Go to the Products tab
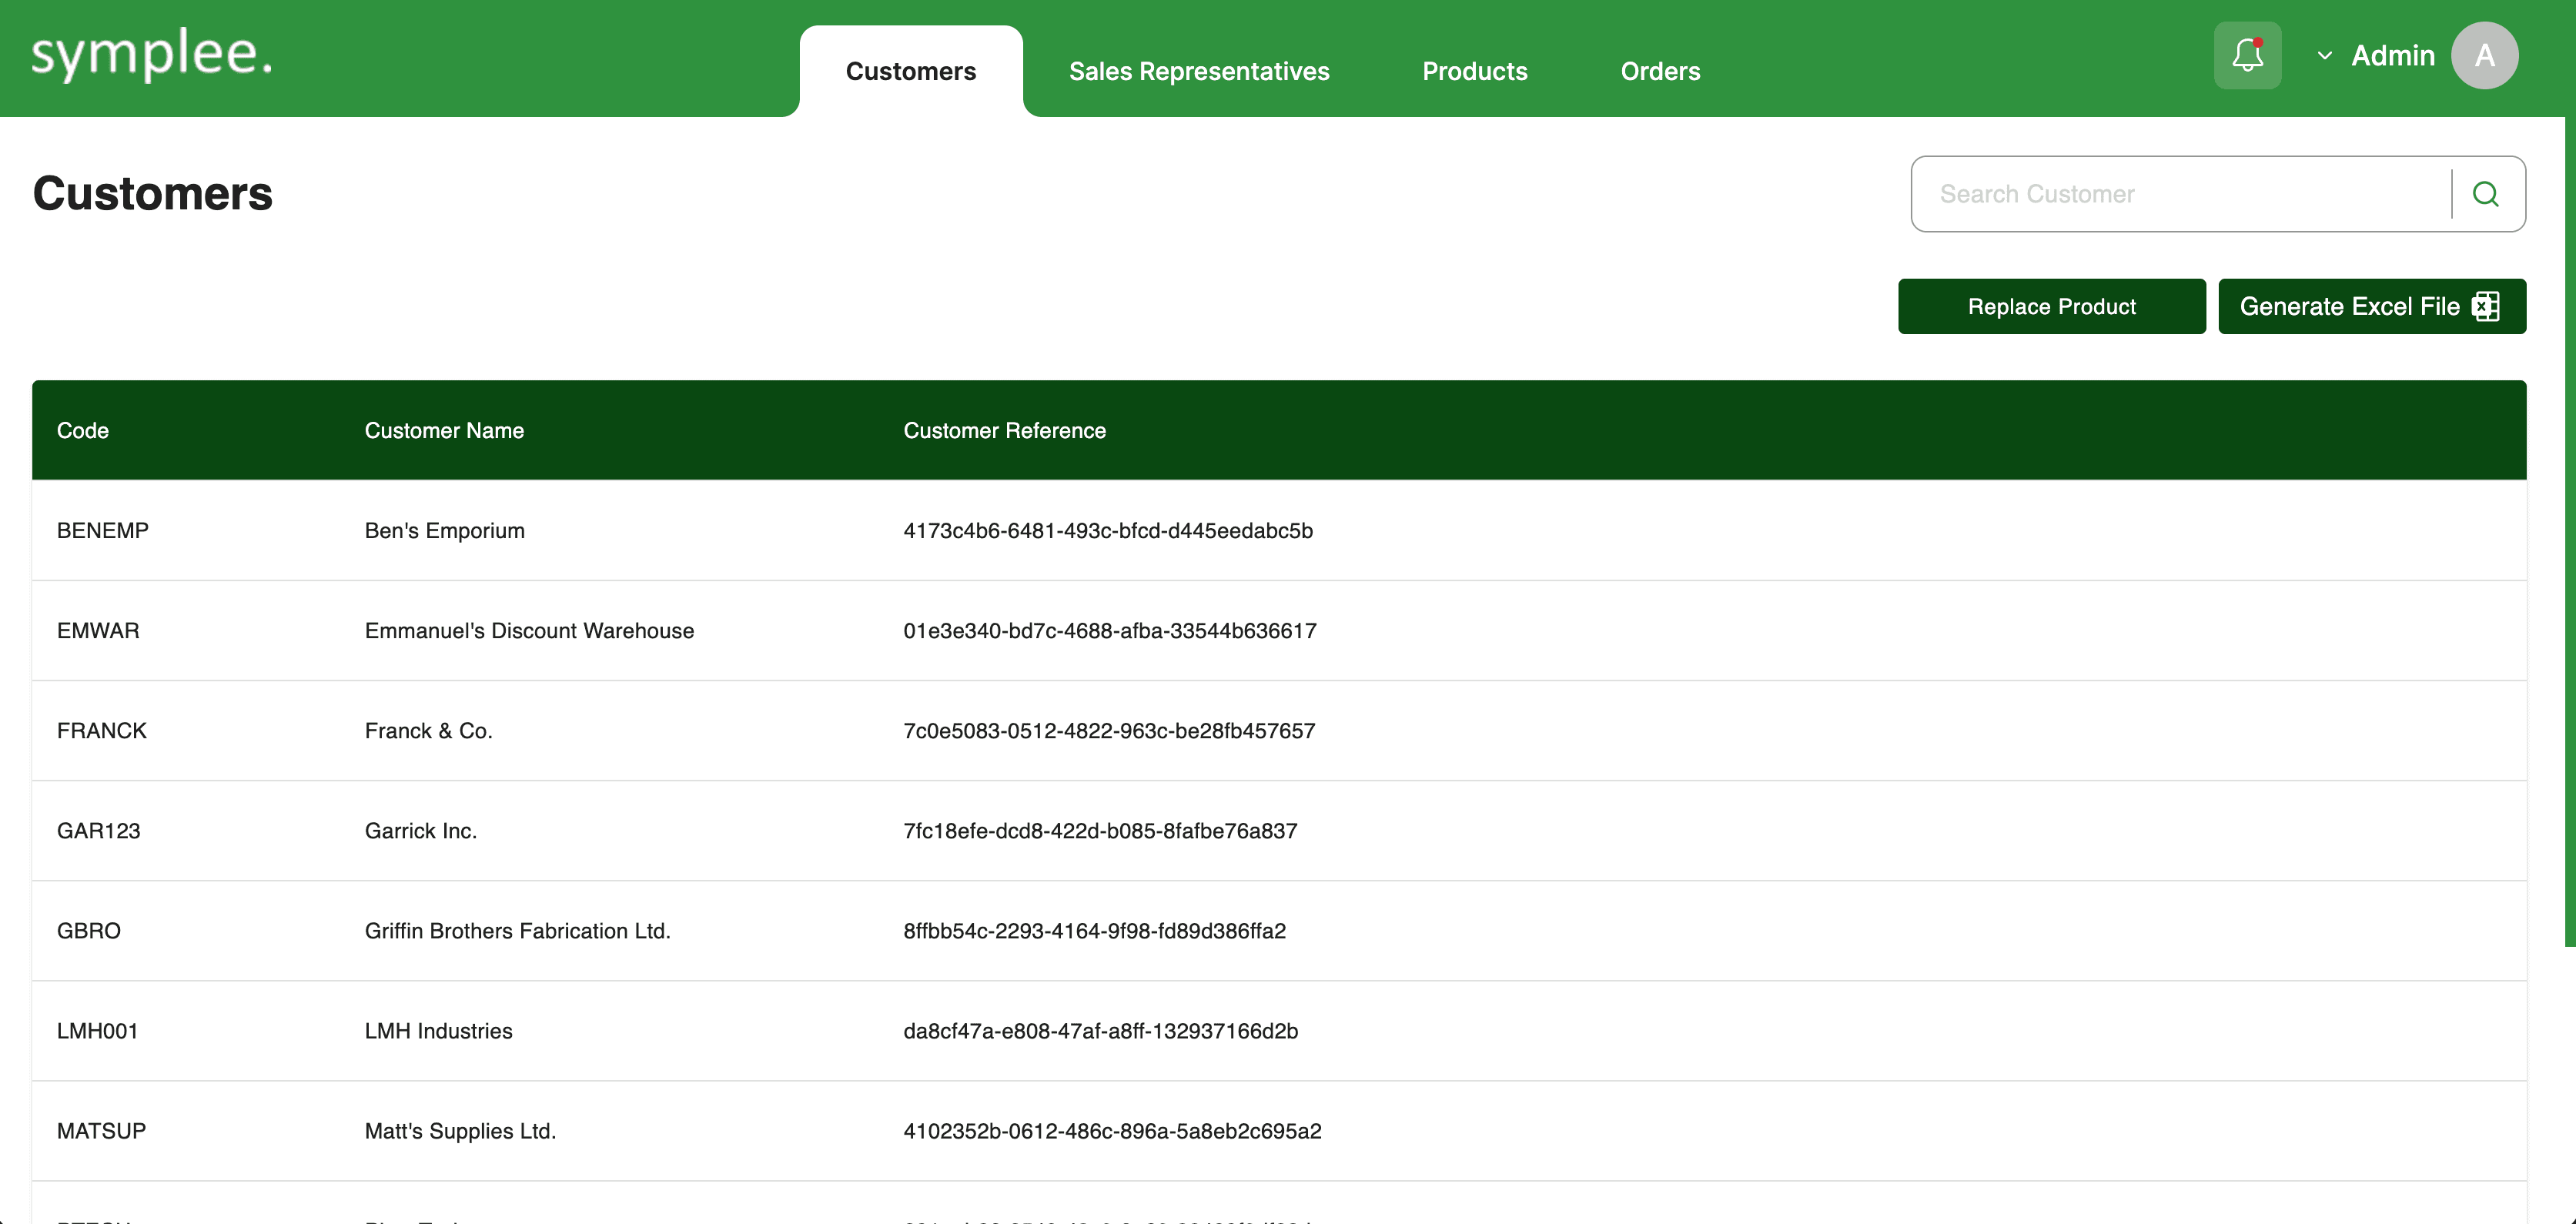 (1474, 71)
